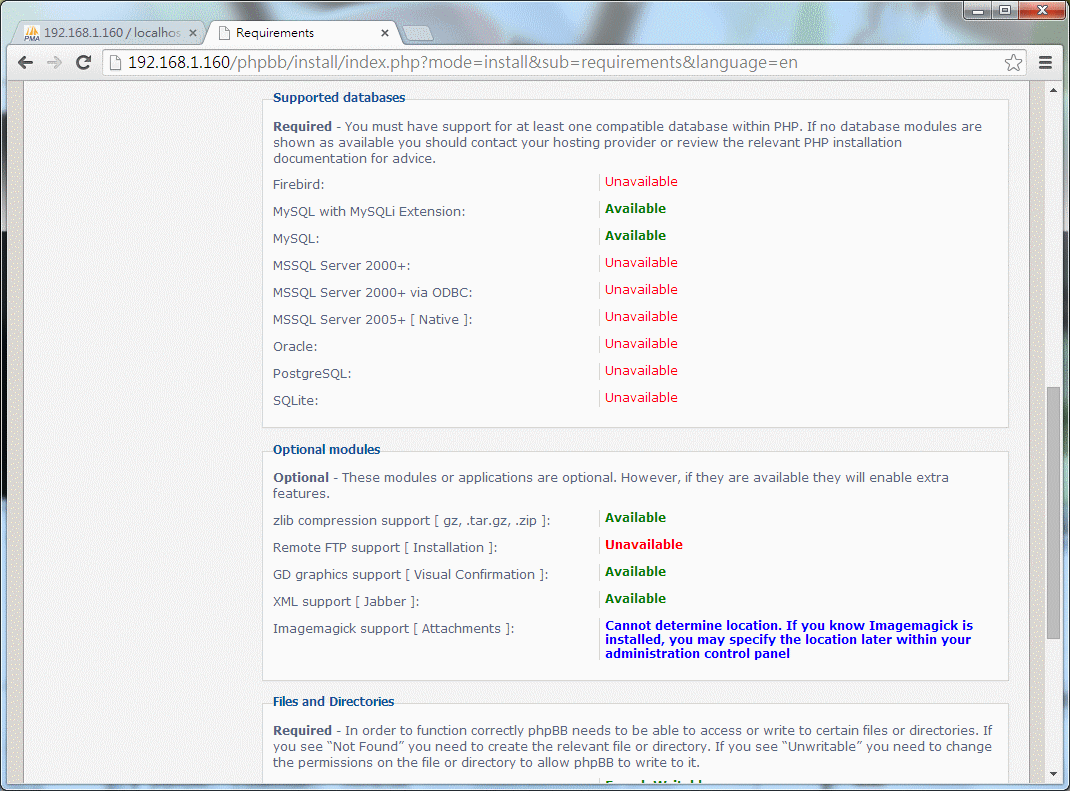This screenshot has width=1070, height=791.
Task: Click Unavailable status for PostgreSQL
Action: [x=641, y=371]
